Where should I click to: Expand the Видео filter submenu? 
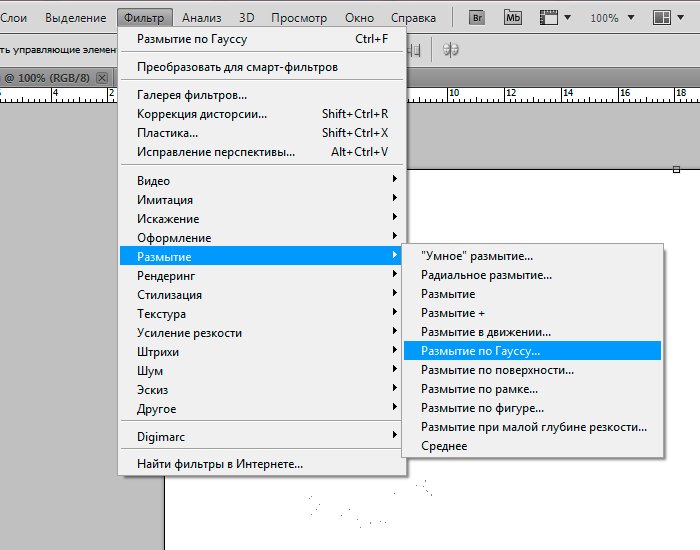click(x=154, y=181)
